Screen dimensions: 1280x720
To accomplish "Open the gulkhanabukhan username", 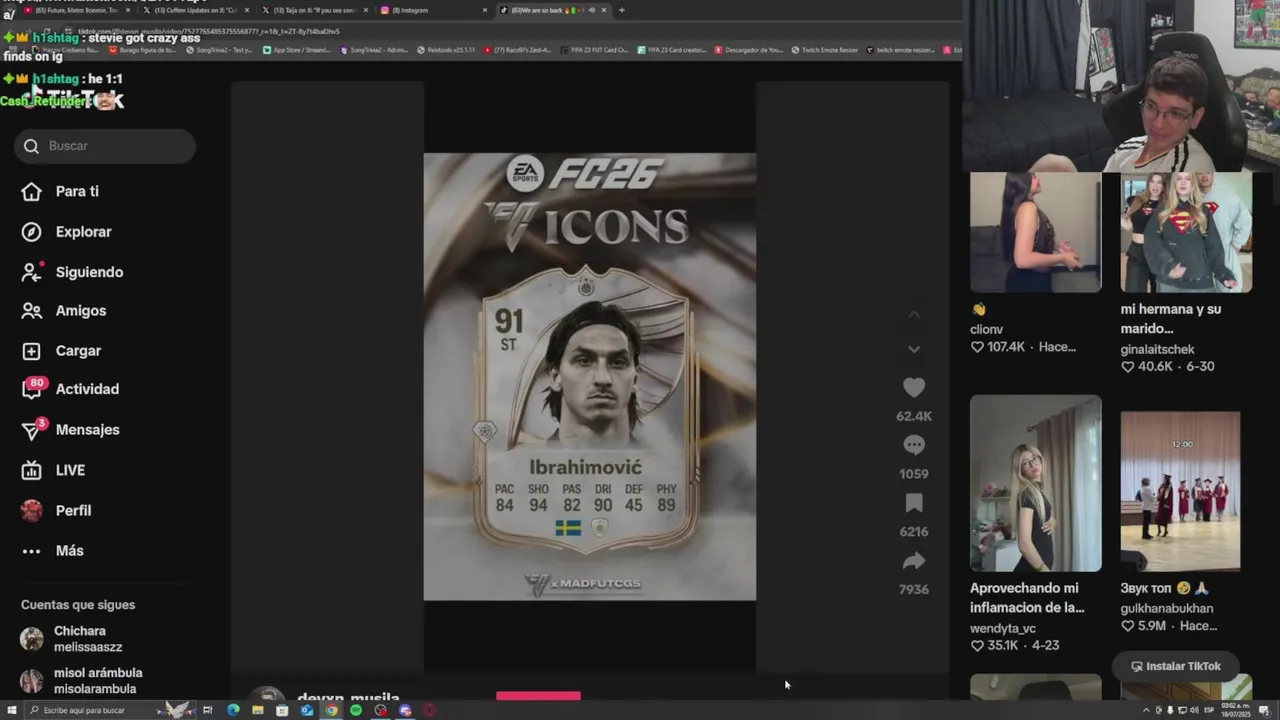I will (1167, 608).
